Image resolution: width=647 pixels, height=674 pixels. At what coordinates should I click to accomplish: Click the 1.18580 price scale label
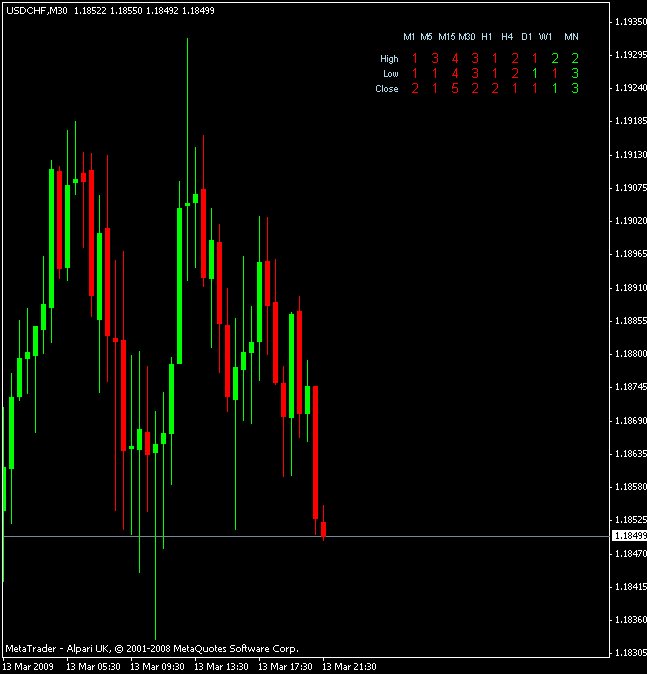point(631,487)
